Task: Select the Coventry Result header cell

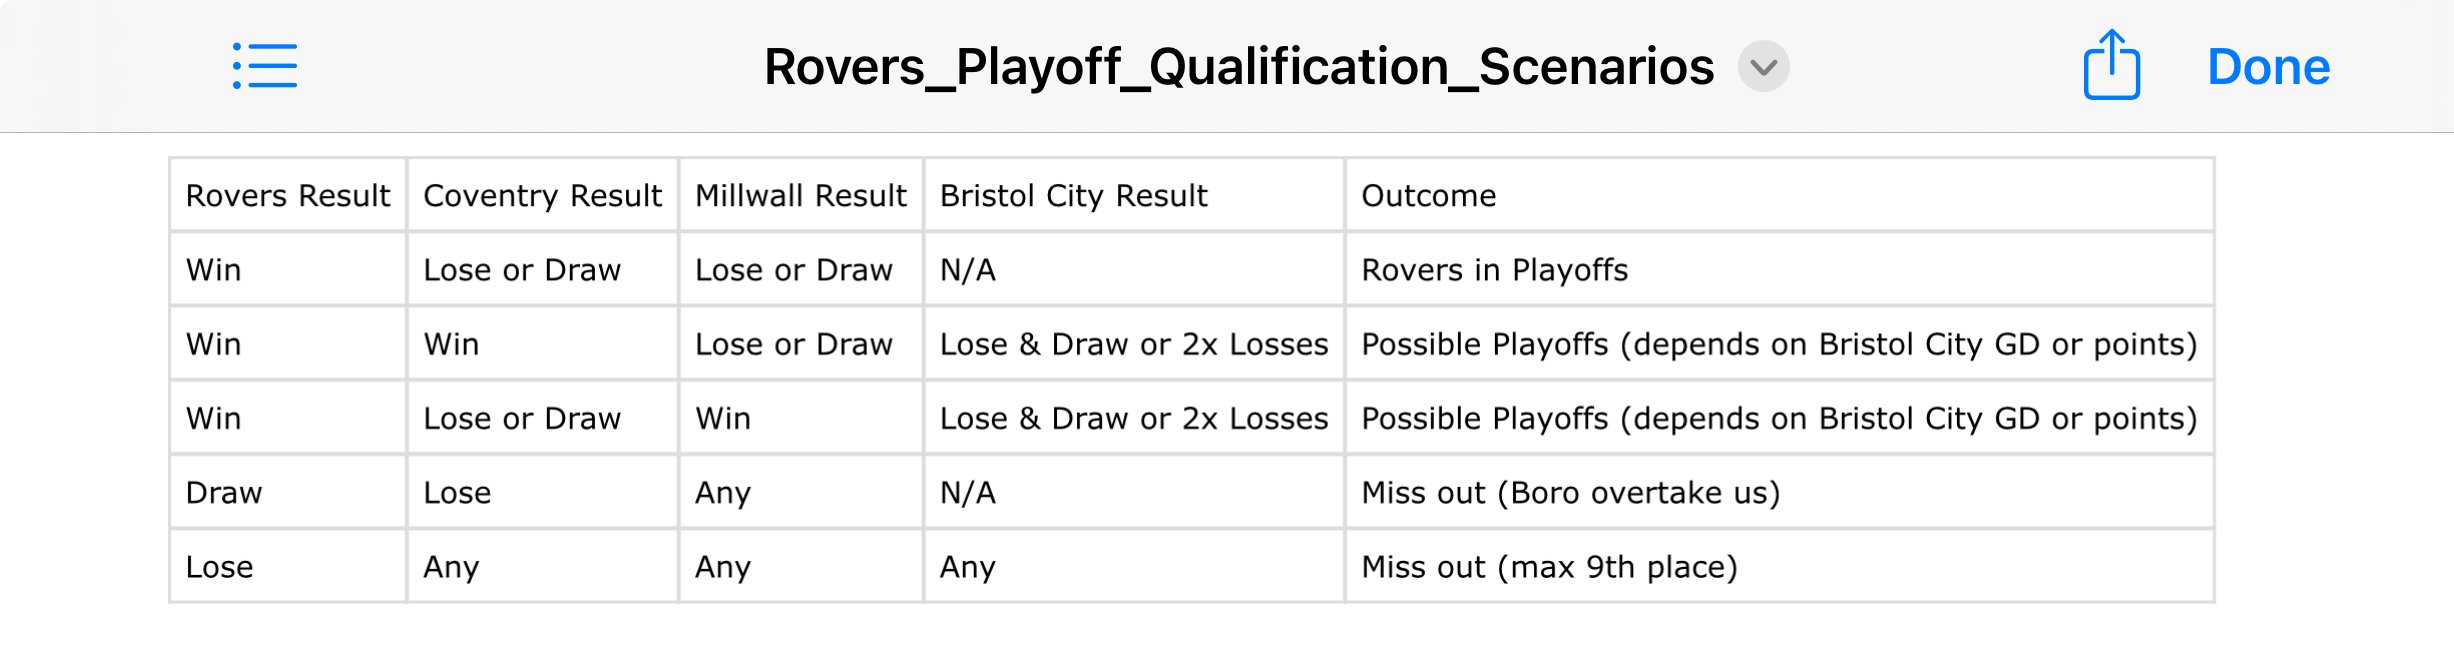Action: [542, 196]
